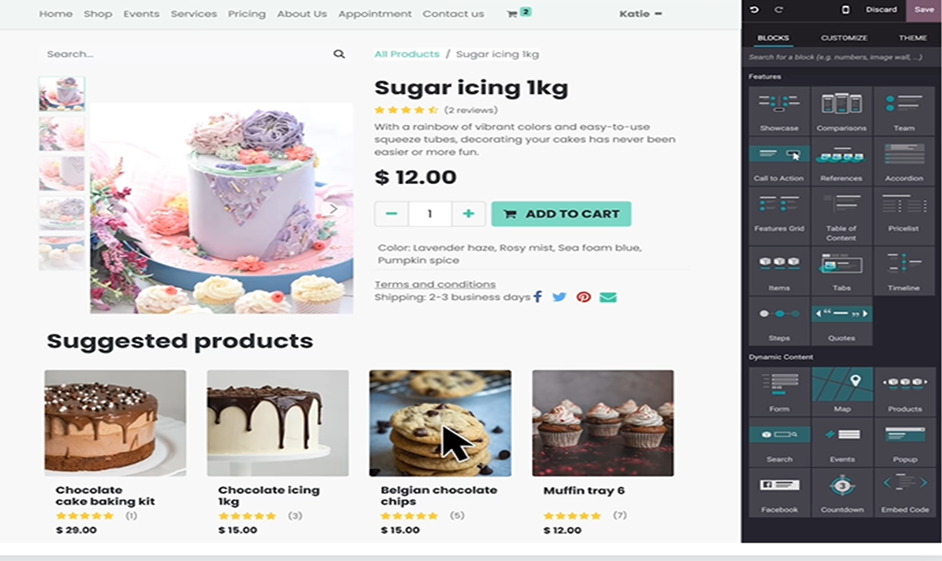Add the Timeline block
The width and height of the screenshot is (942, 561).
click(904, 271)
